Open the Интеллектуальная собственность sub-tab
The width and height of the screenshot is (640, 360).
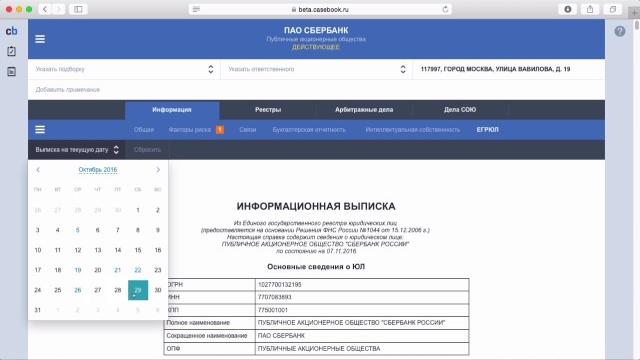(413, 129)
